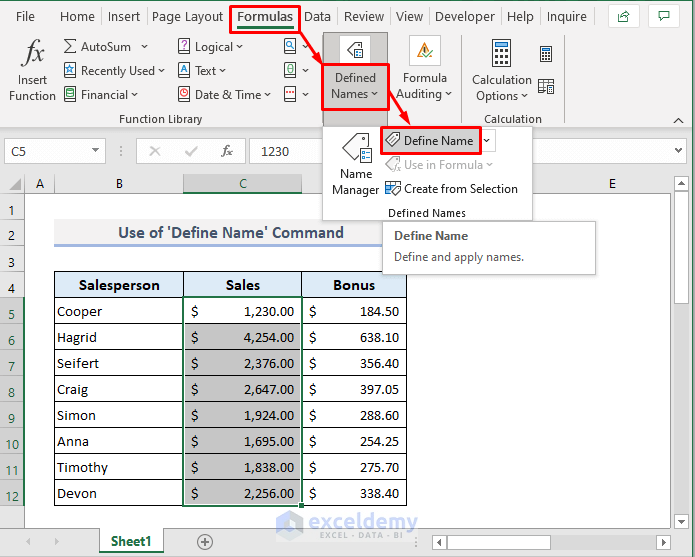Select the cell containing Cooper

pos(119,311)
